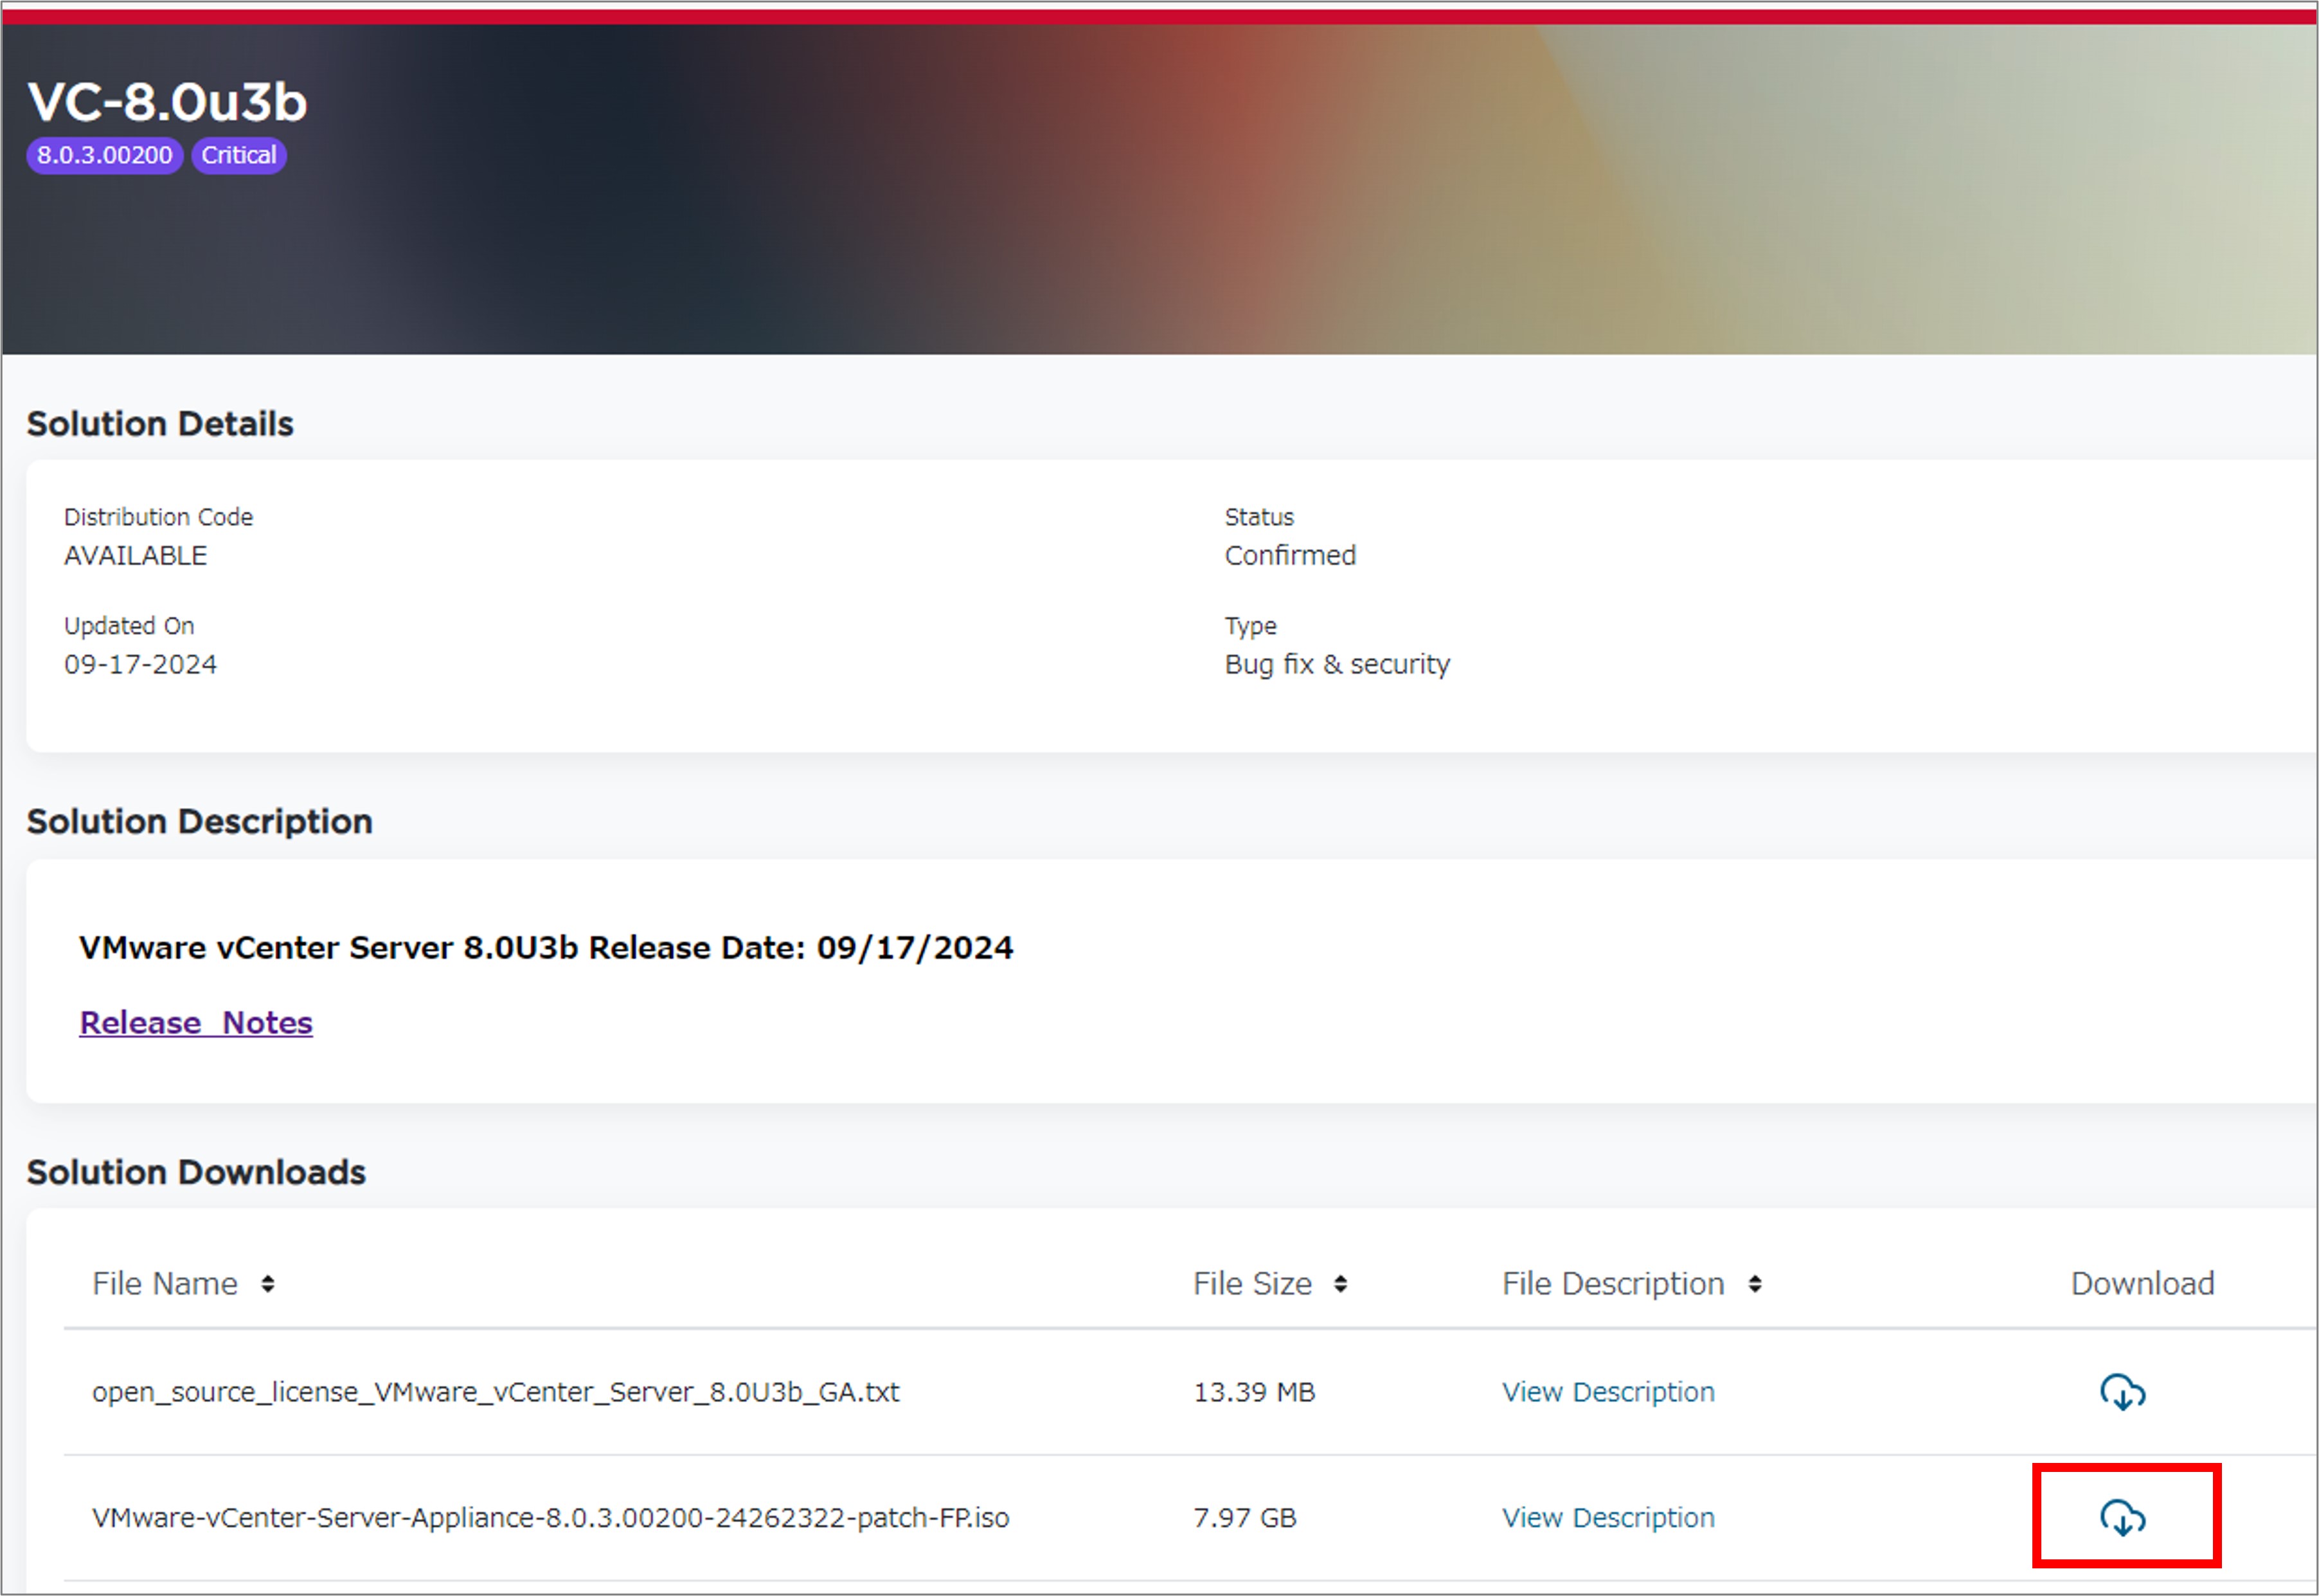Click the 8.0.3.00200 version badge
2319x1596 pixels.
click(104, 155)
